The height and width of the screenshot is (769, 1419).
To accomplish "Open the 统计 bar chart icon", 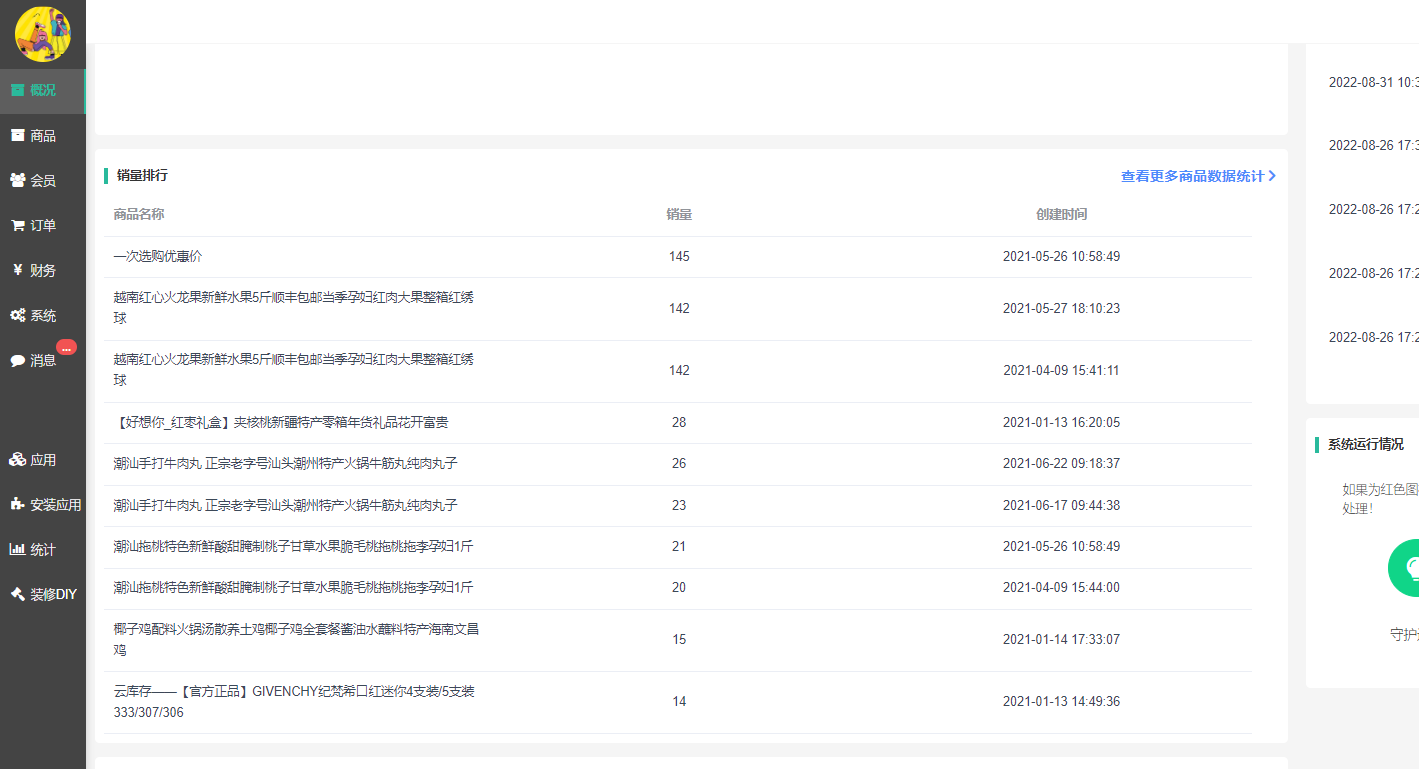I will (17, 549).
